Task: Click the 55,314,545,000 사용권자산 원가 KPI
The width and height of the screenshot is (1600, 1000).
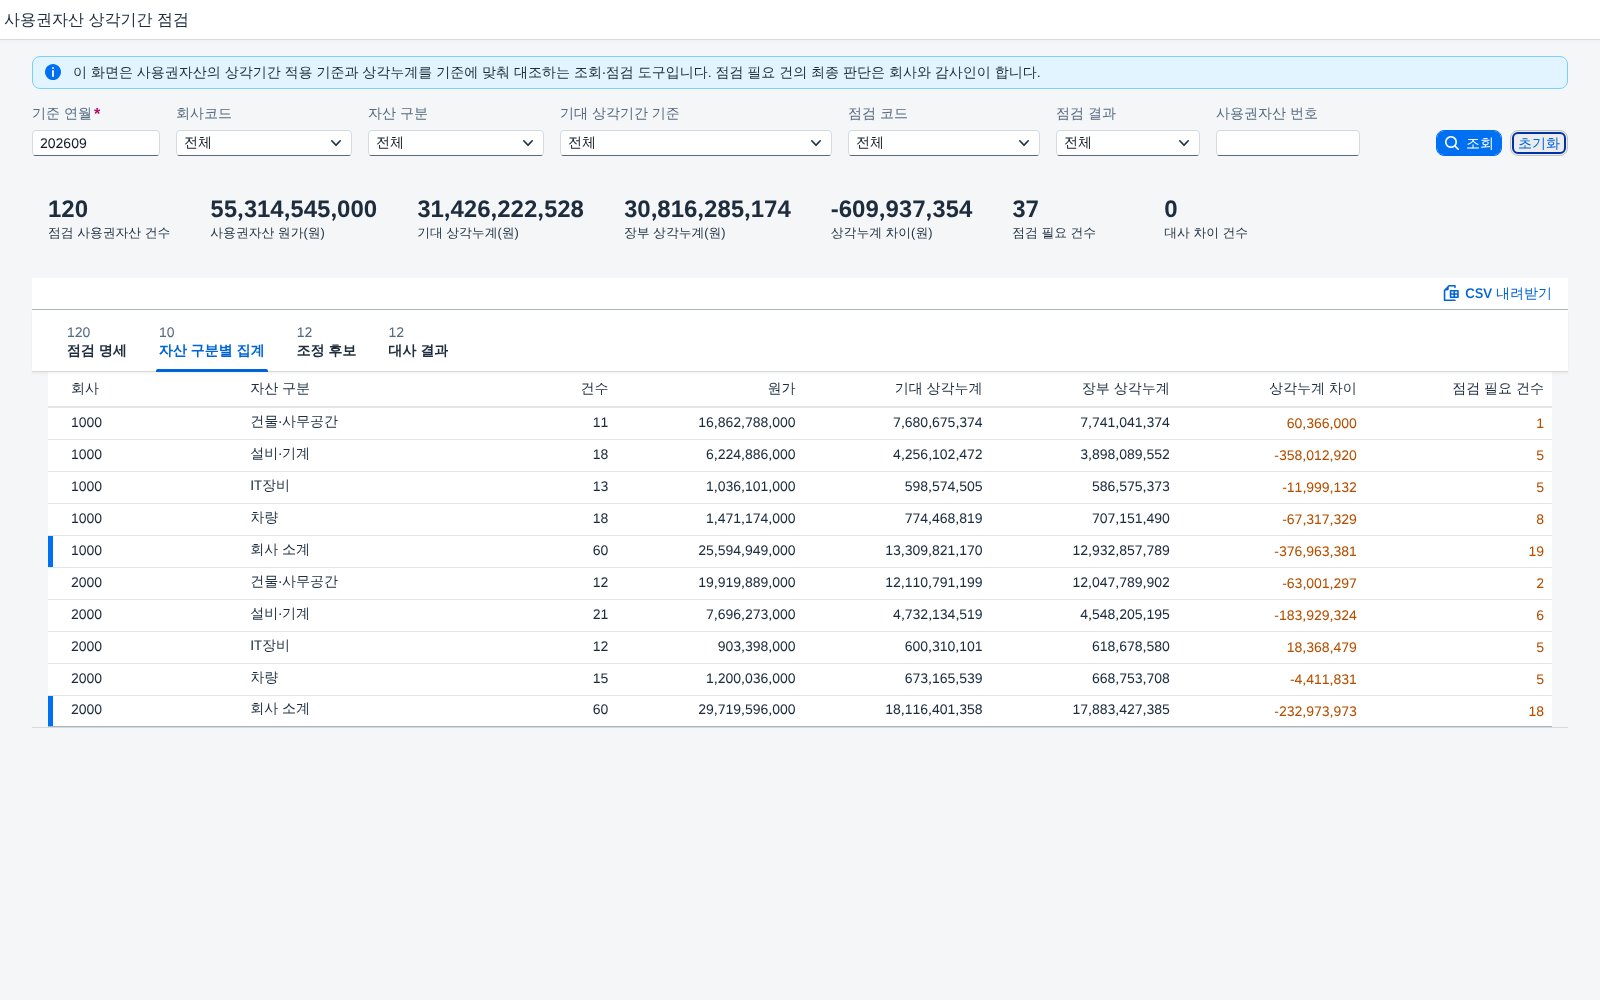Action: click(293, 218)
